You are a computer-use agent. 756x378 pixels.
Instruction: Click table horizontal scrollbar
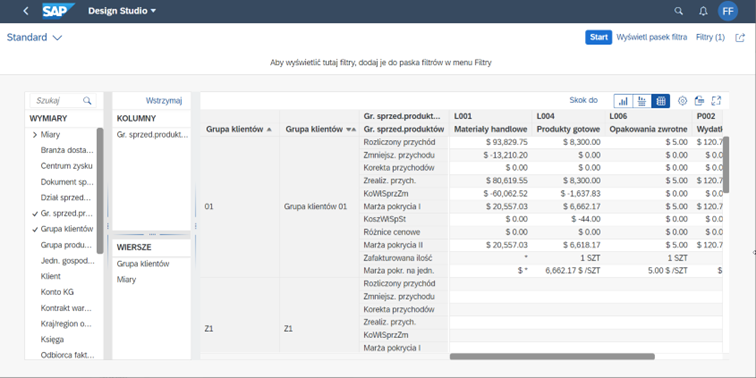(552, 356)
